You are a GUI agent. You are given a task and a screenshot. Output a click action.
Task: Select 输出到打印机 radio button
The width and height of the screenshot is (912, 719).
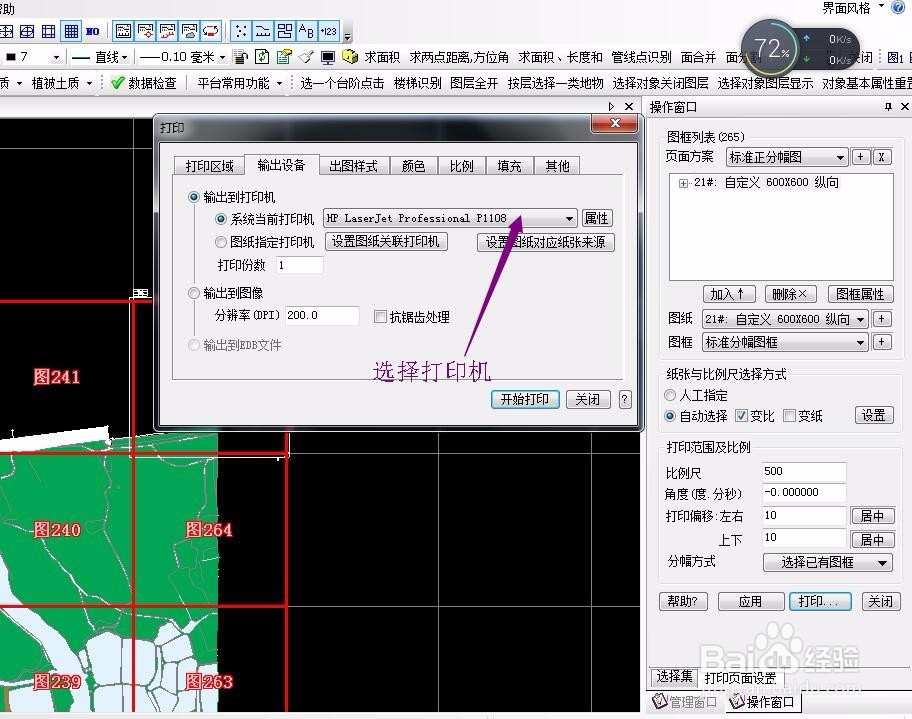coord(194,197)
